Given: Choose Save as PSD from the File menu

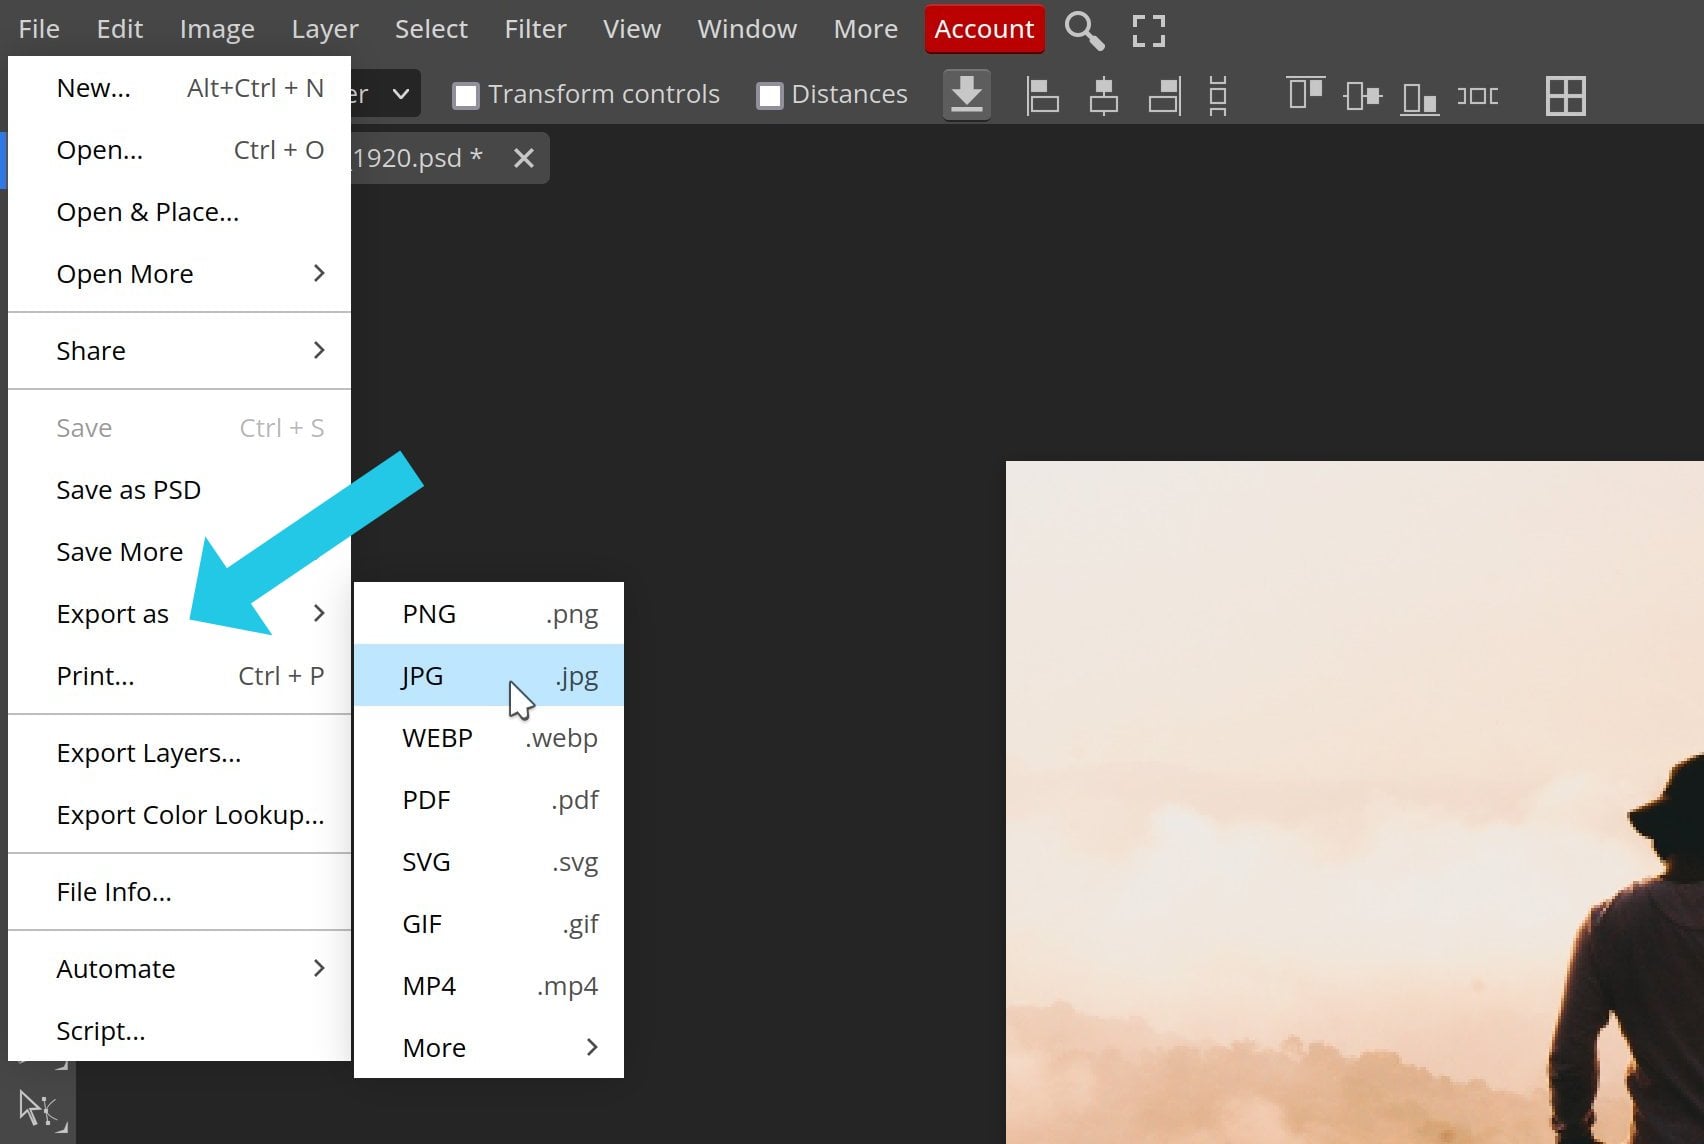Looking at the screenshot, I should point(128,489).
